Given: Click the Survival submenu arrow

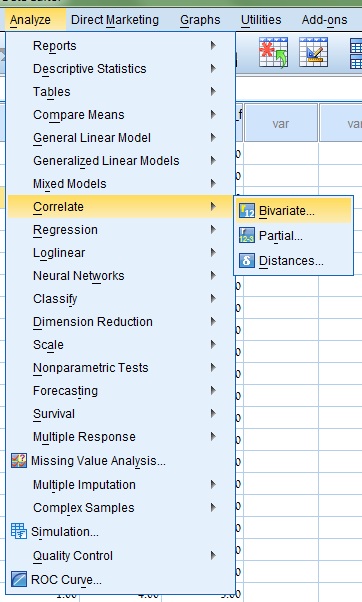Looking at the screenshot, I should [213, 414].
